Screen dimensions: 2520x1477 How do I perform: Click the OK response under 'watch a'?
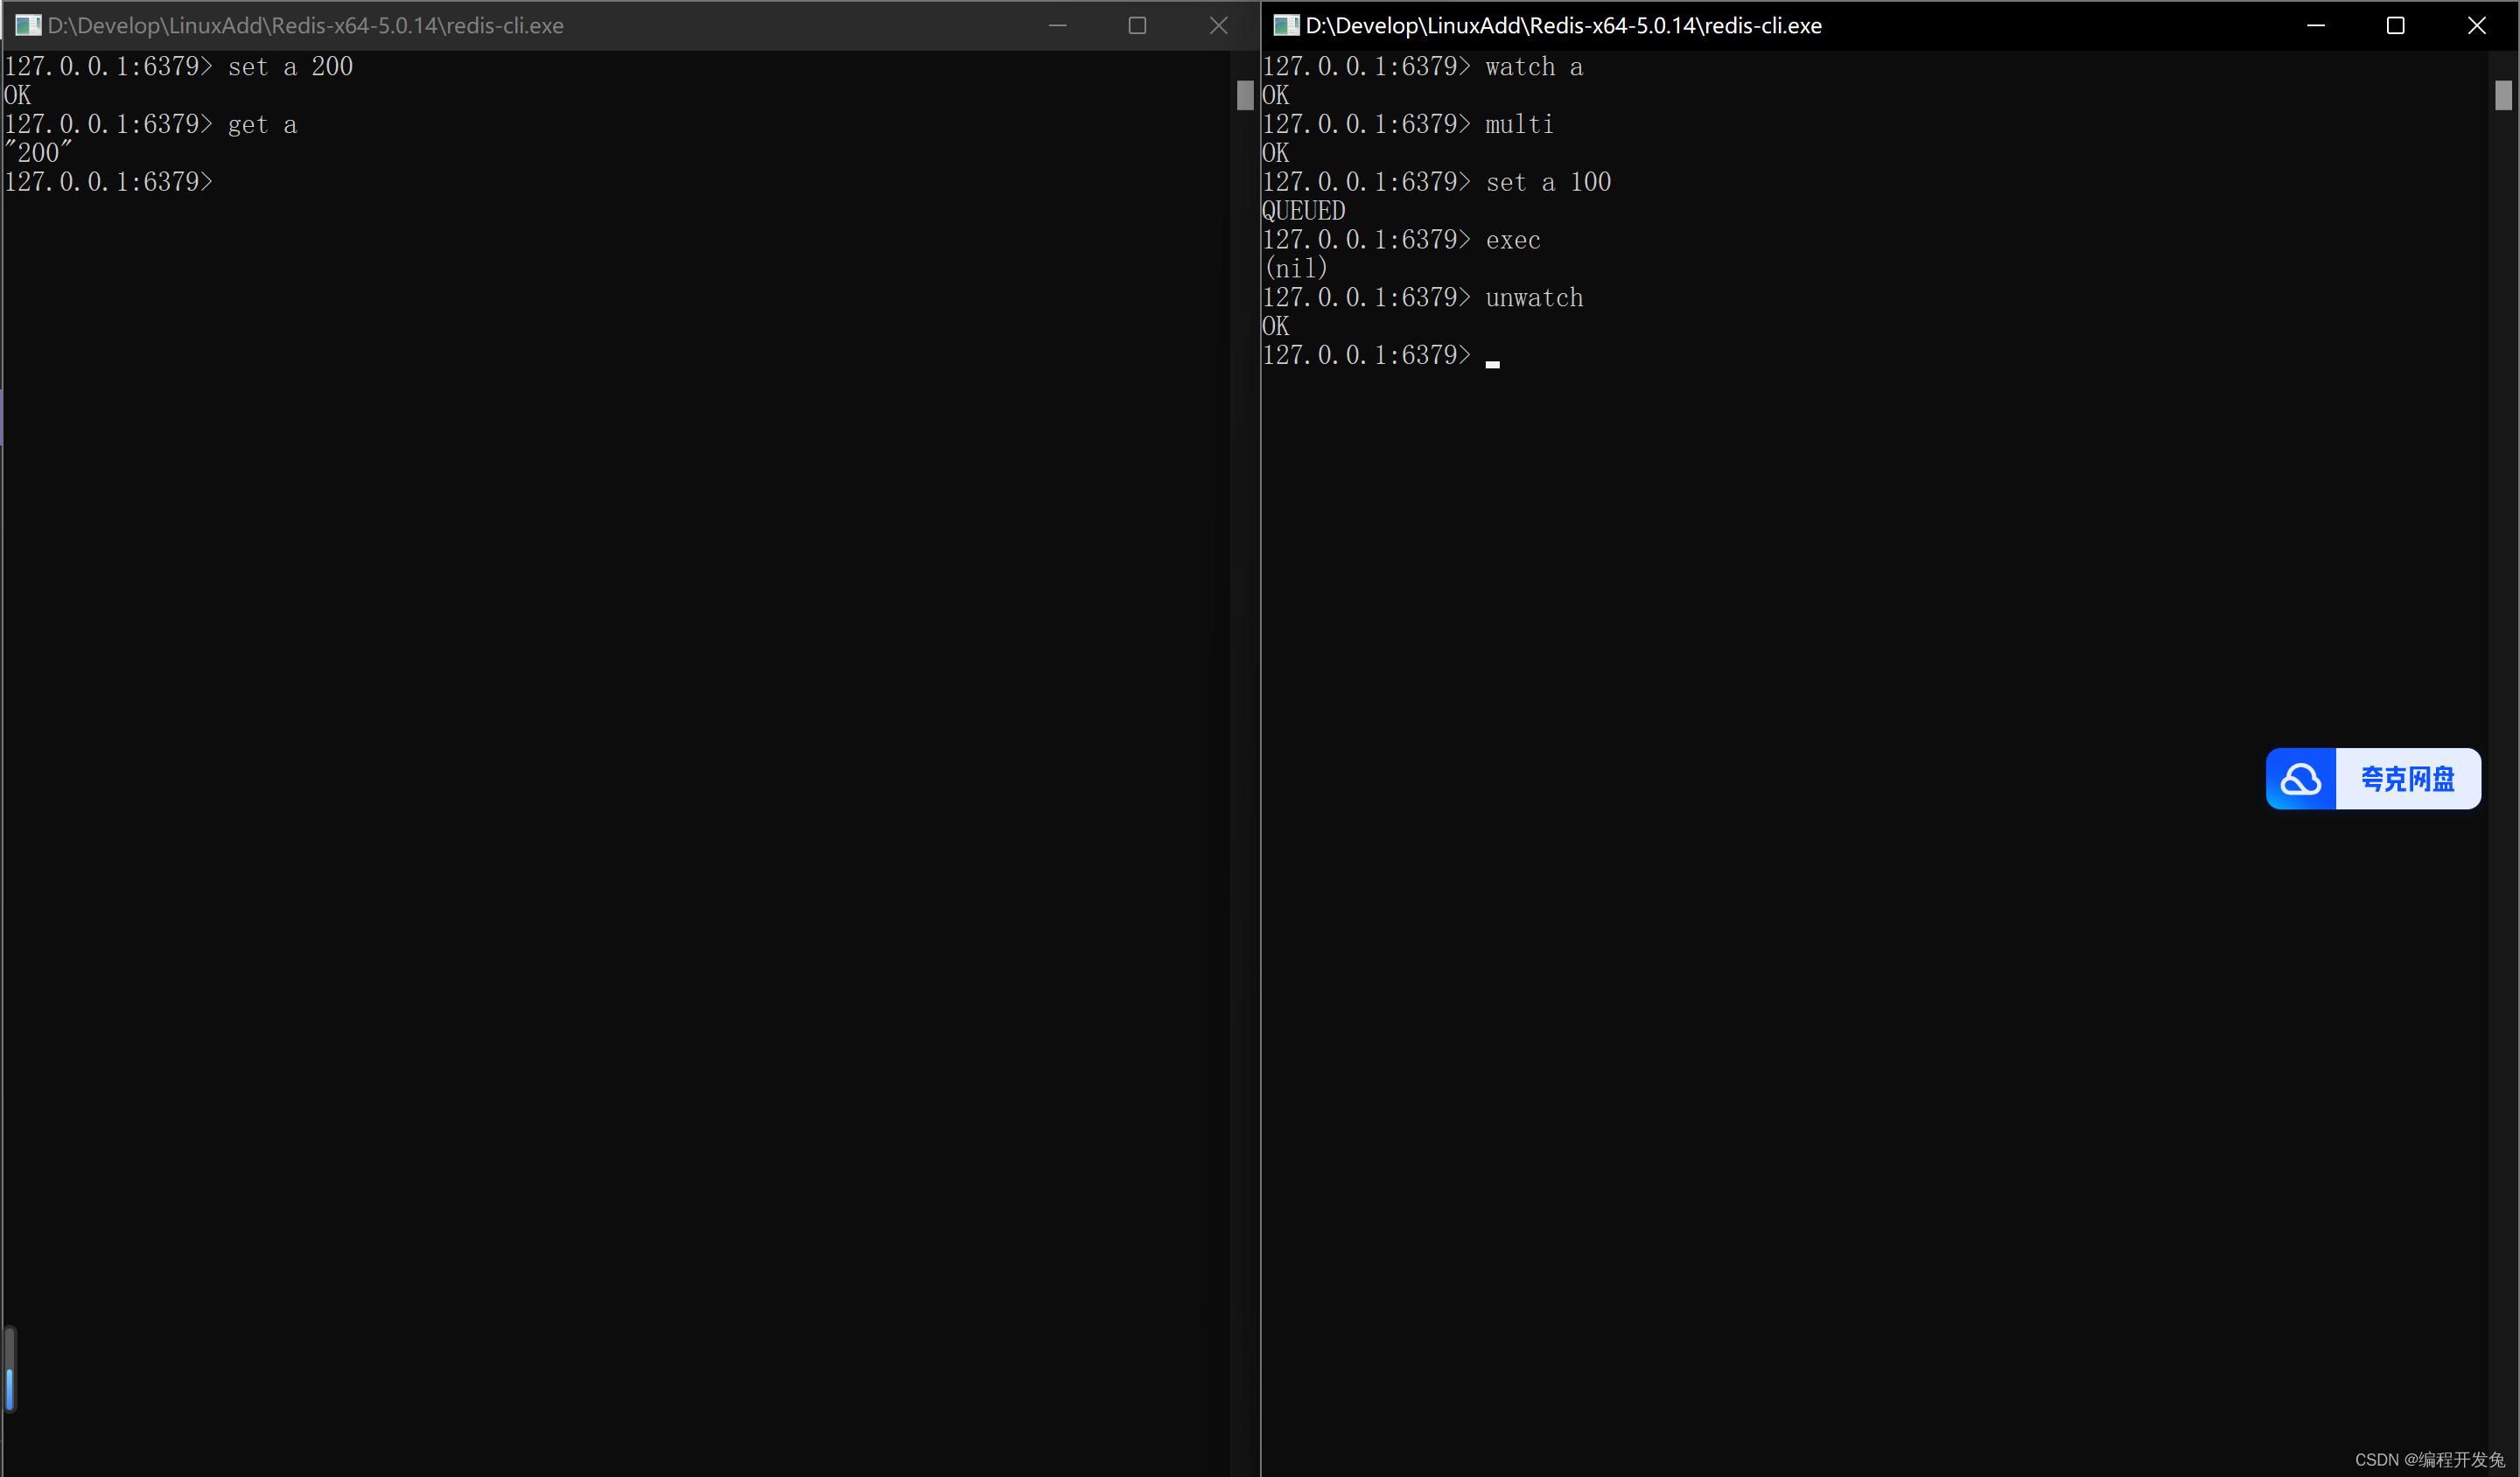point(1276,96)
